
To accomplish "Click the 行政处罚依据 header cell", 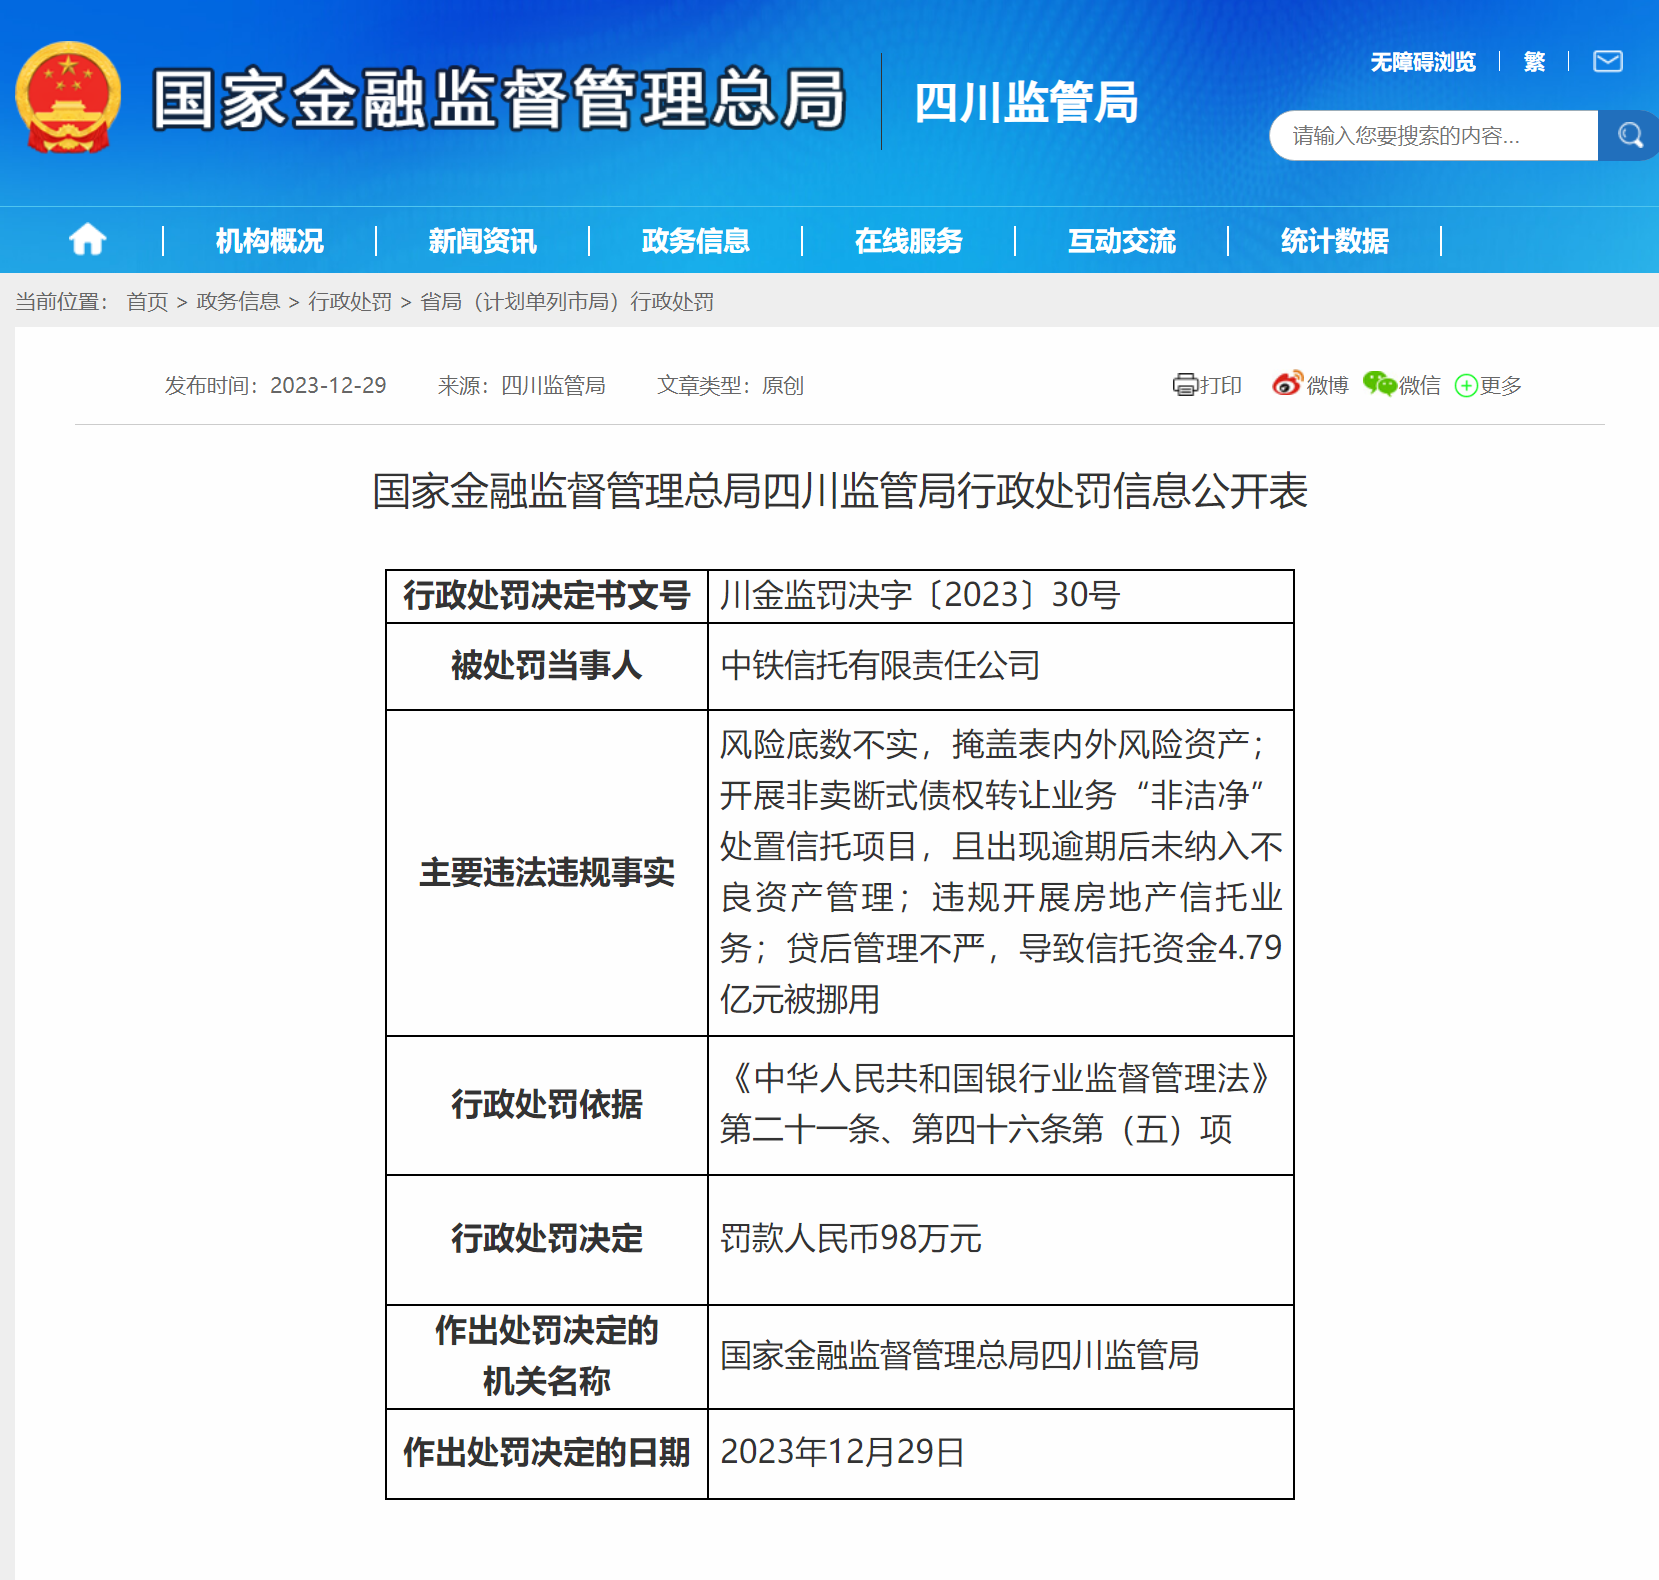I will pyautogui.click(x=547, y=1105).
